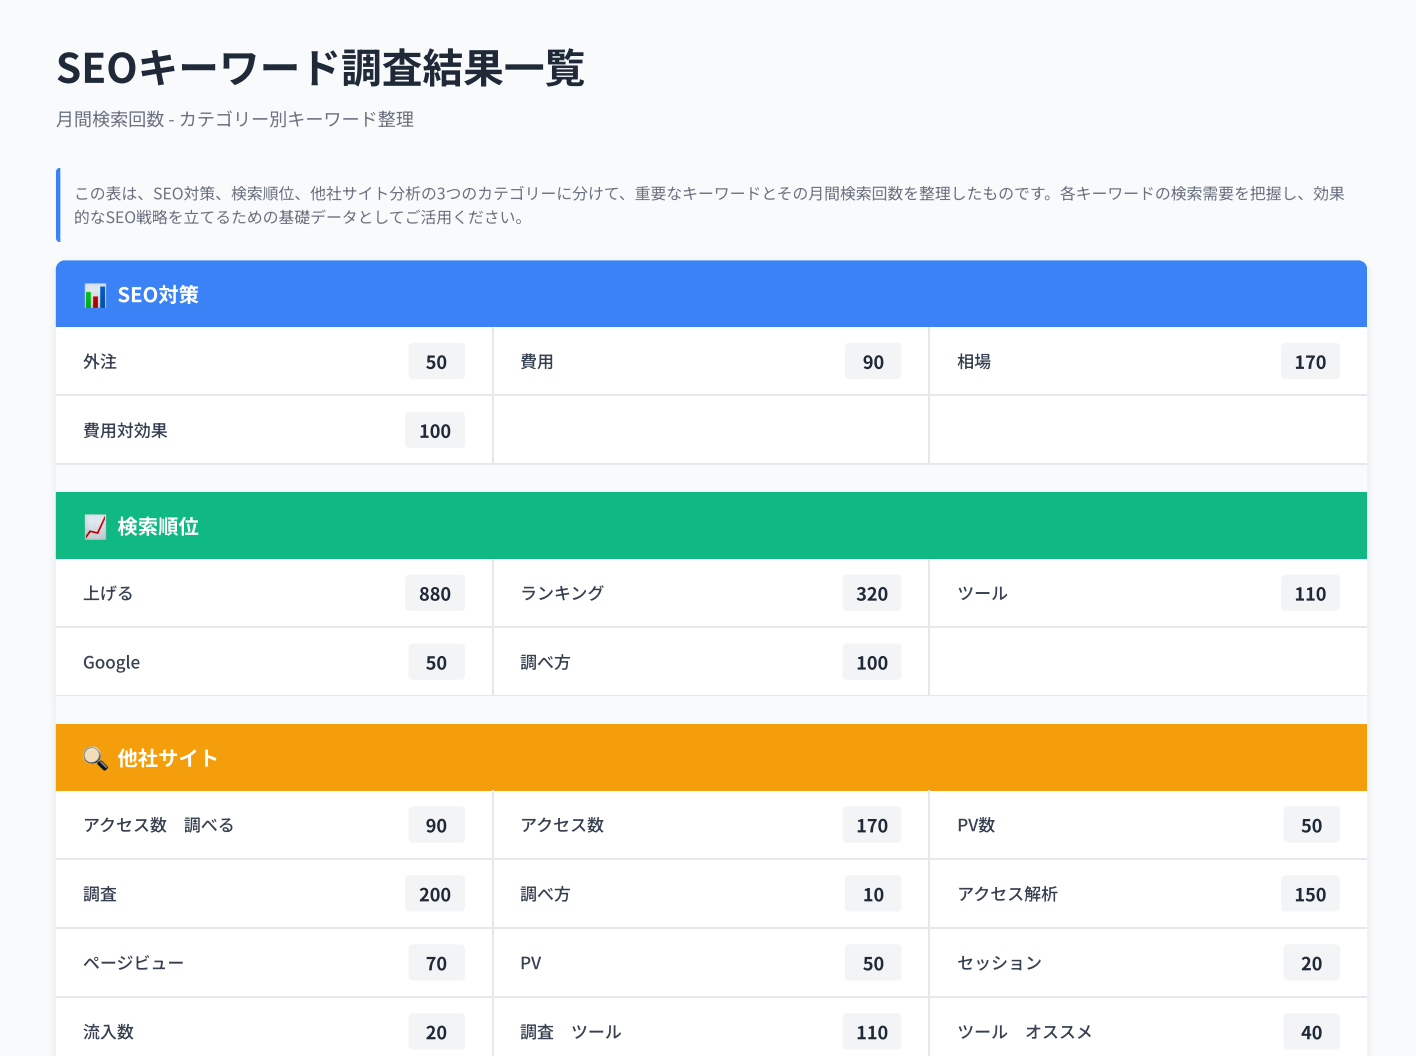Select the 検索順位 section header title
Screen dimensions: 1416x1056
(x=158, y=527)
